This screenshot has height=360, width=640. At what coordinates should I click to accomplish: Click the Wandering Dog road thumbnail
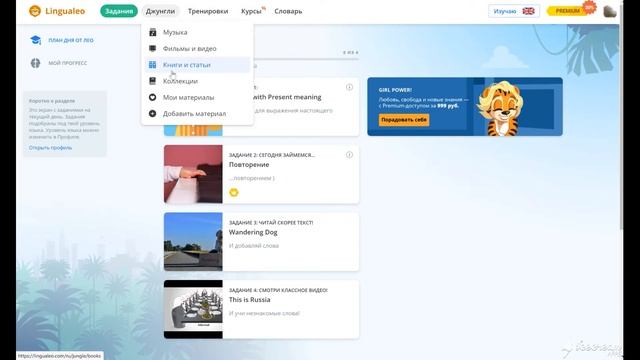click(x=193, y=242)
